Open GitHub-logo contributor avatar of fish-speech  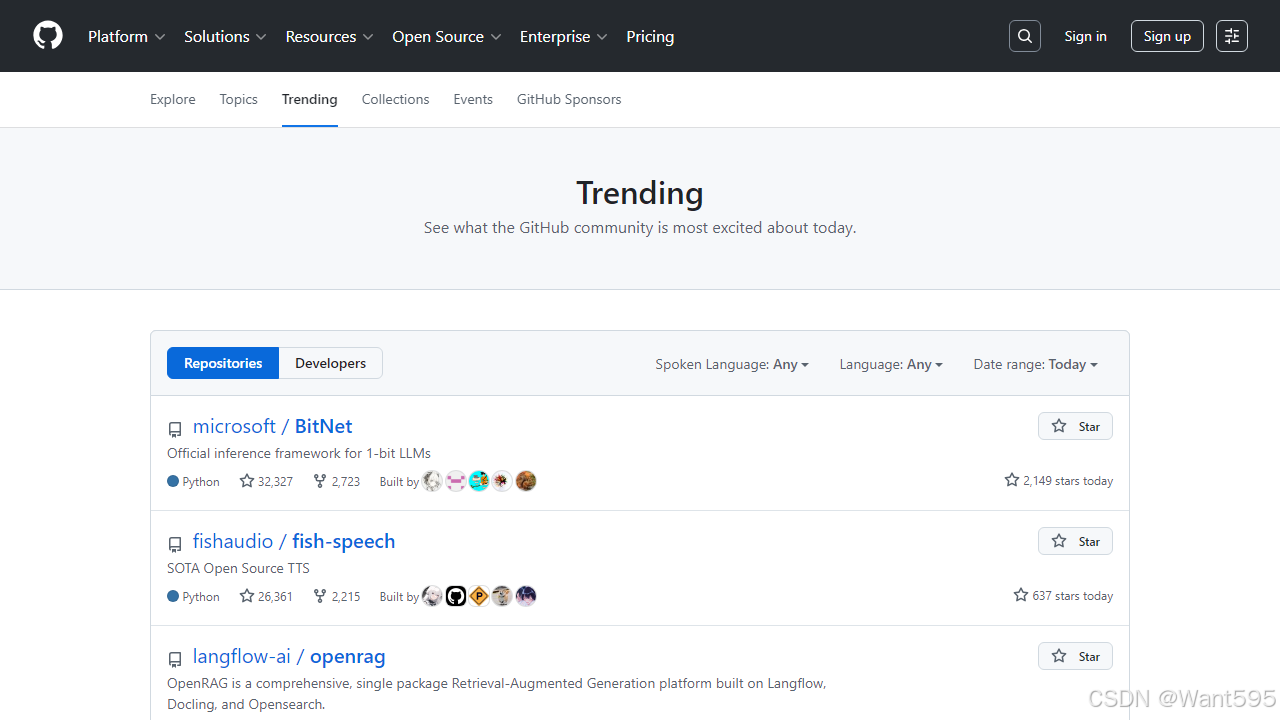[x=456, y=596]
